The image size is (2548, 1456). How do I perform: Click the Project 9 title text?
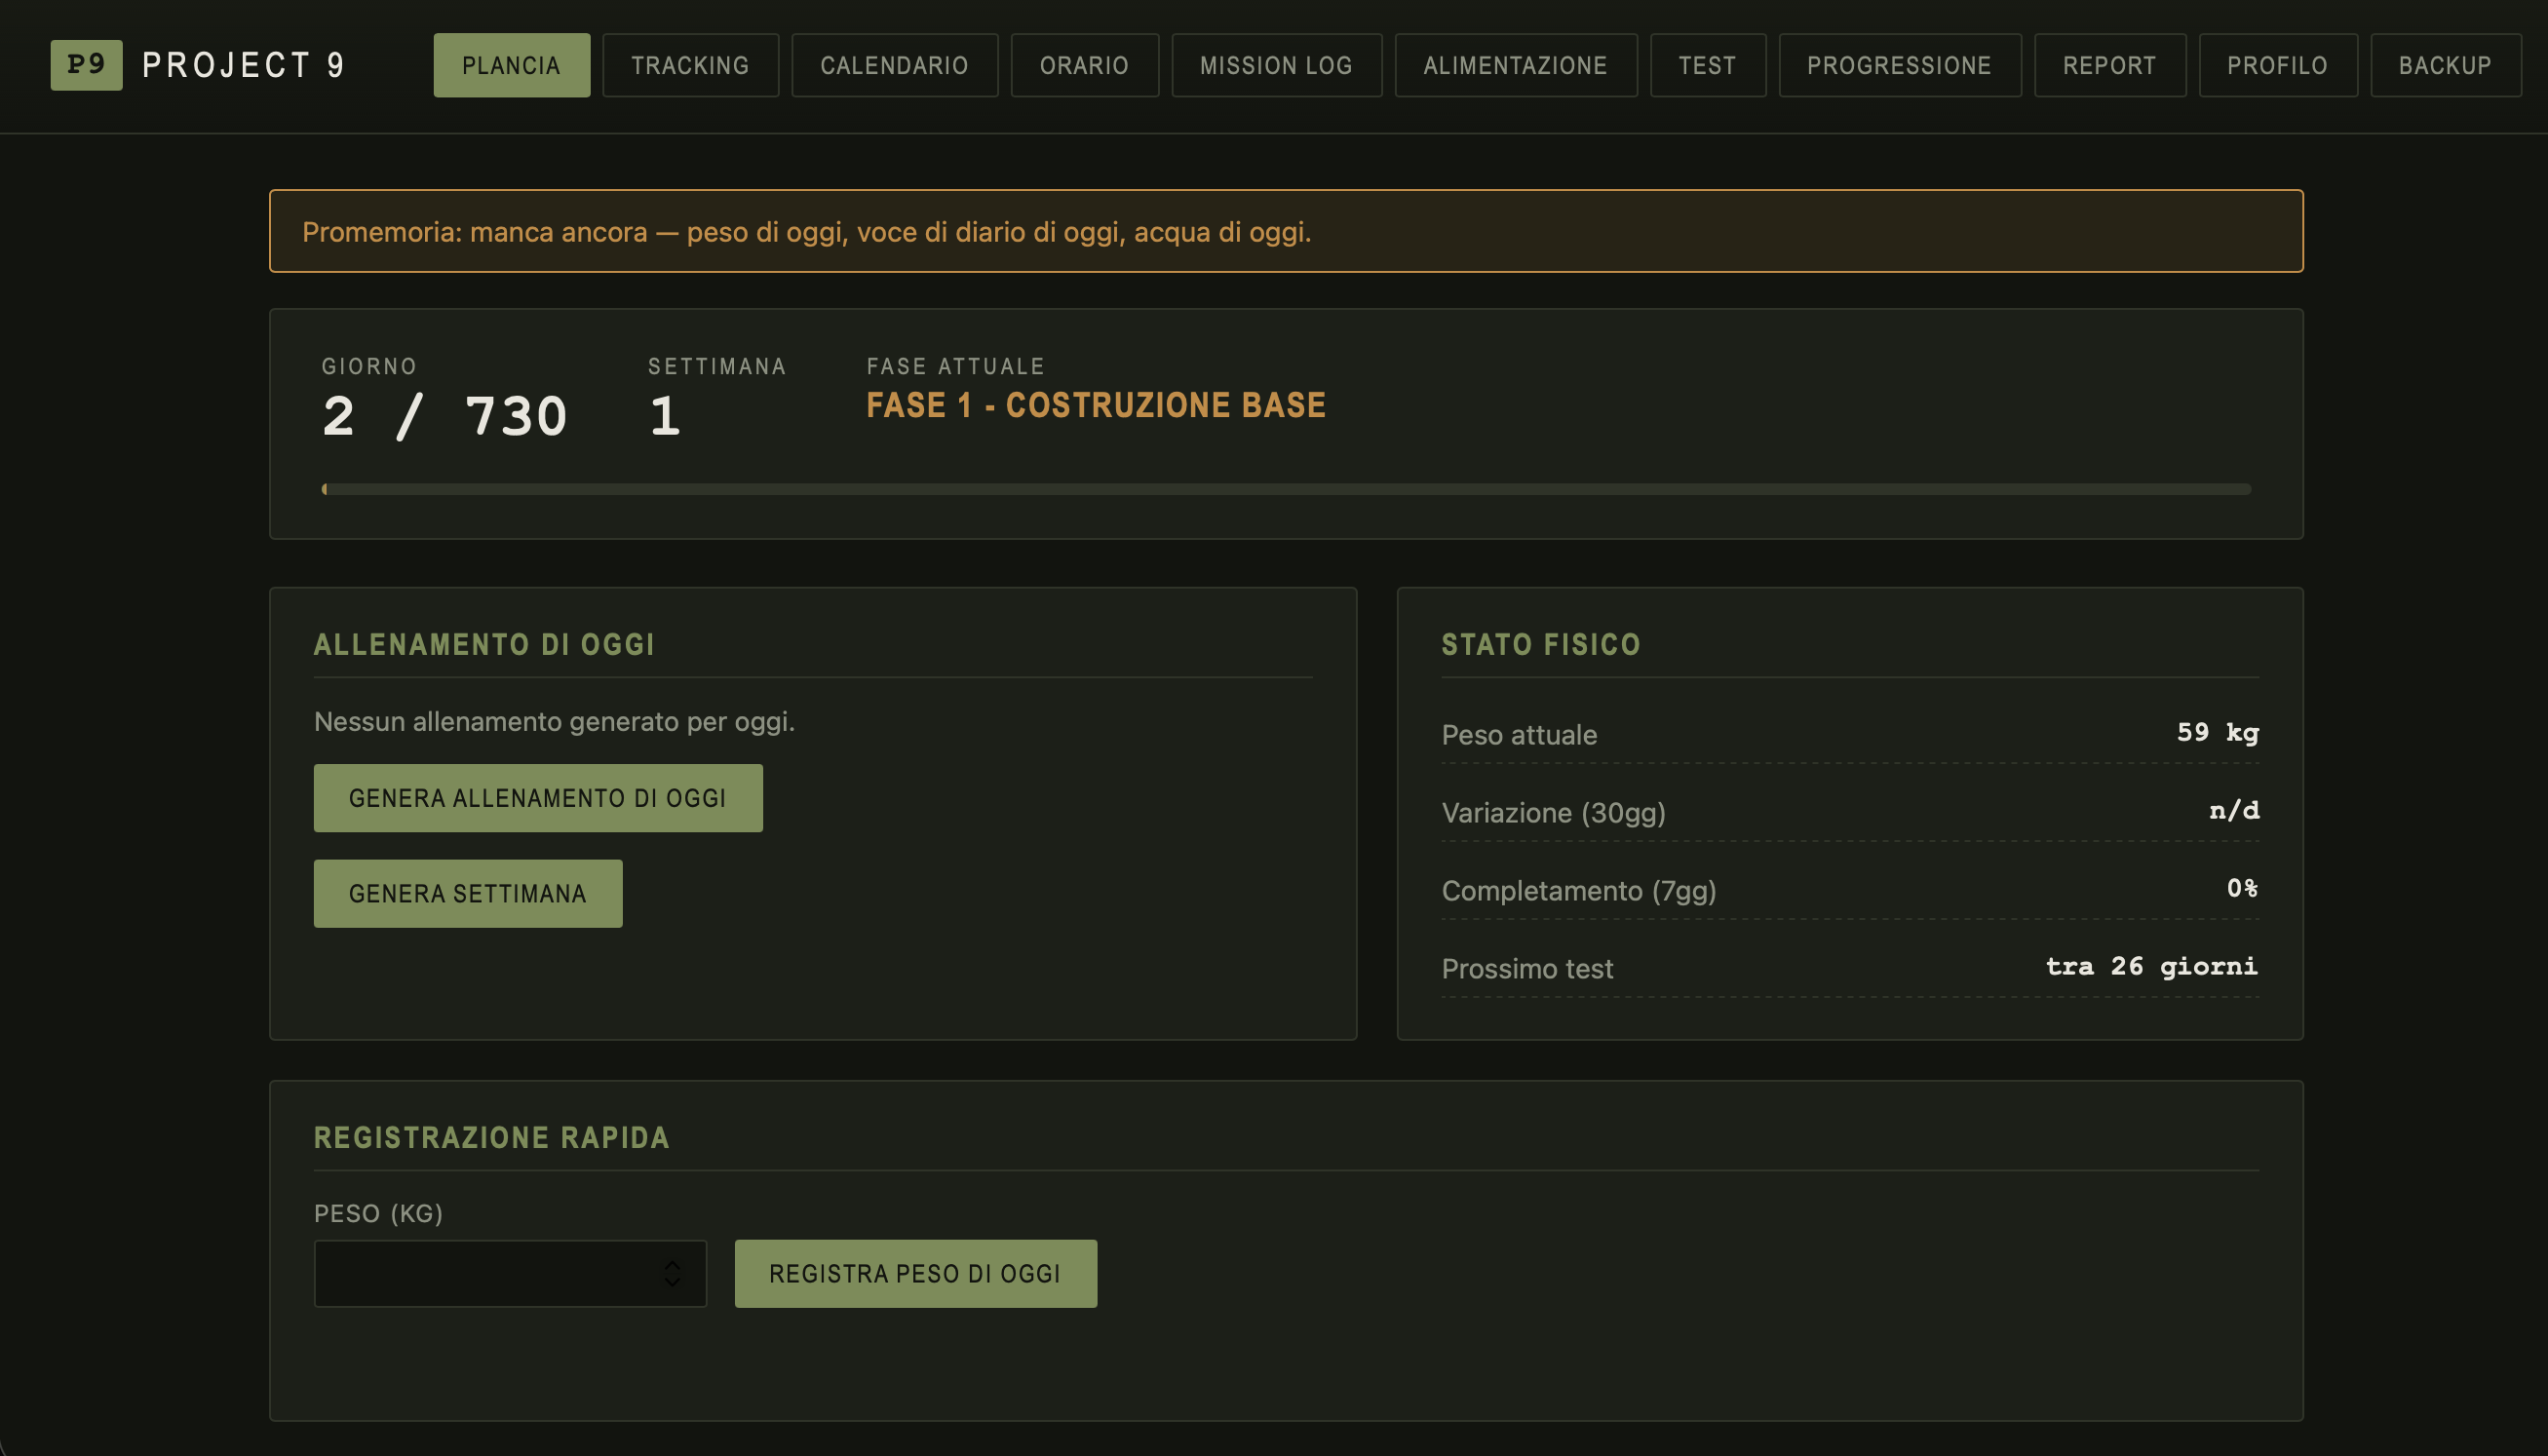pyautogui.click(x=244, y=65)
